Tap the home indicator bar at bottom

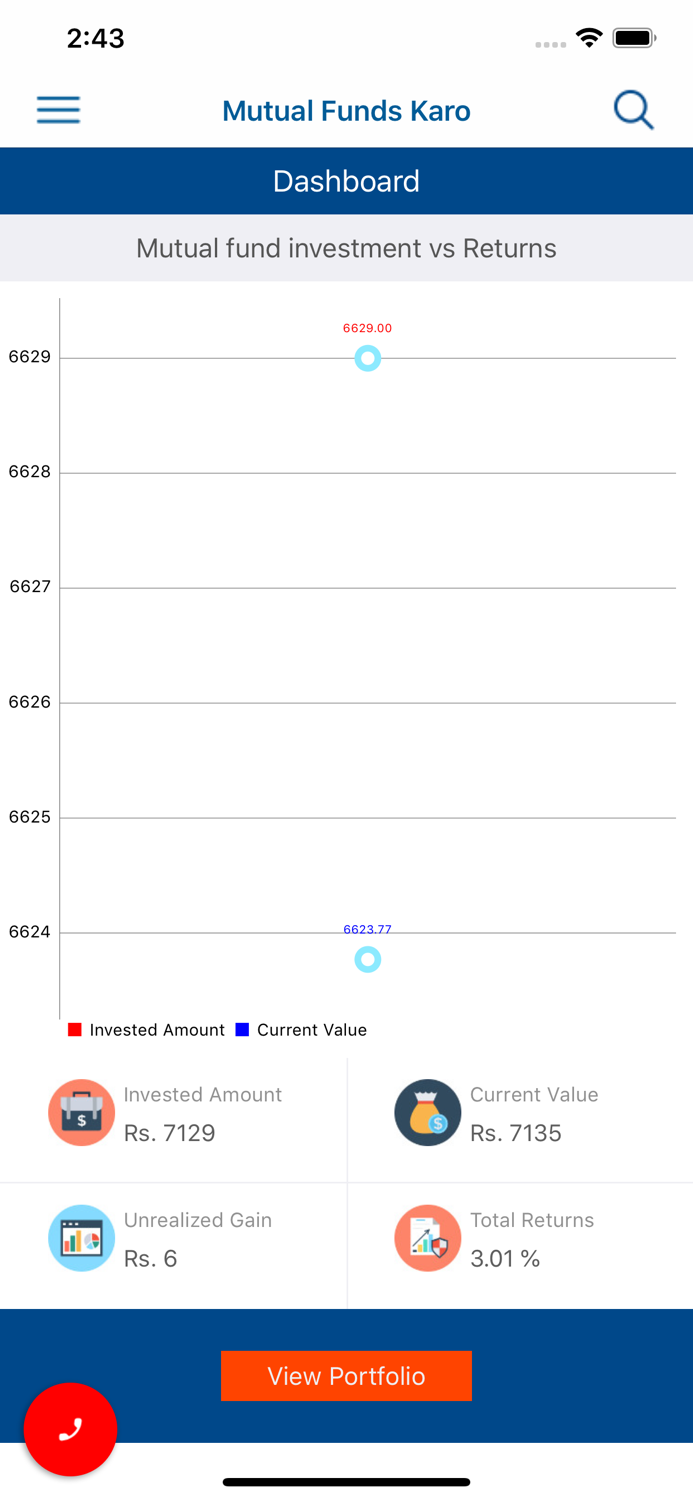point(346,1482)
